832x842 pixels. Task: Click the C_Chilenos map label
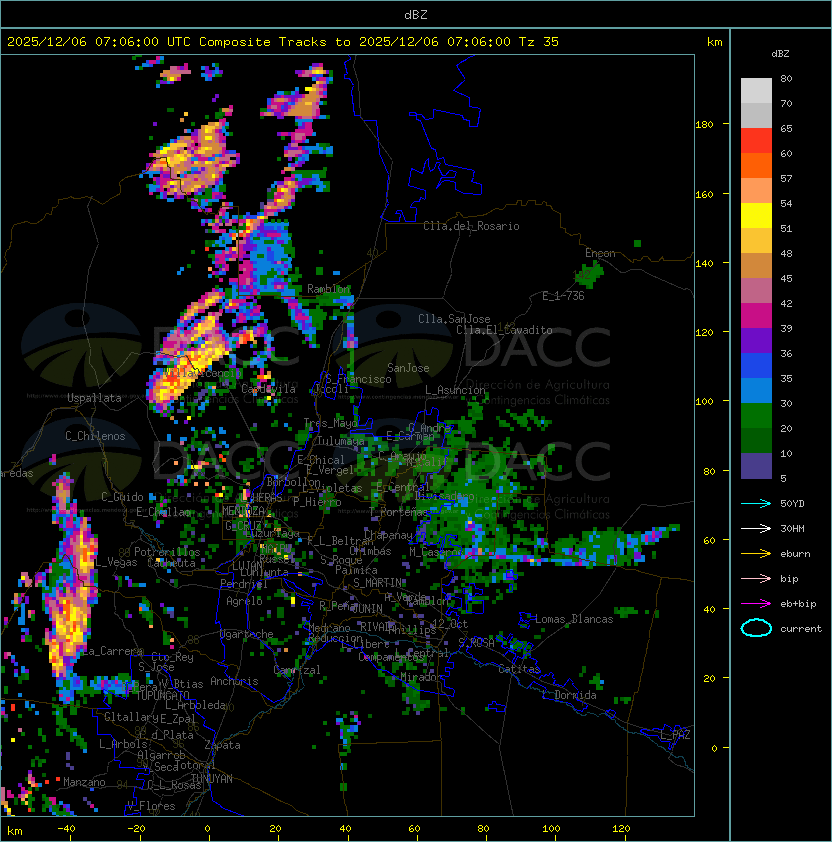point(95,436)
